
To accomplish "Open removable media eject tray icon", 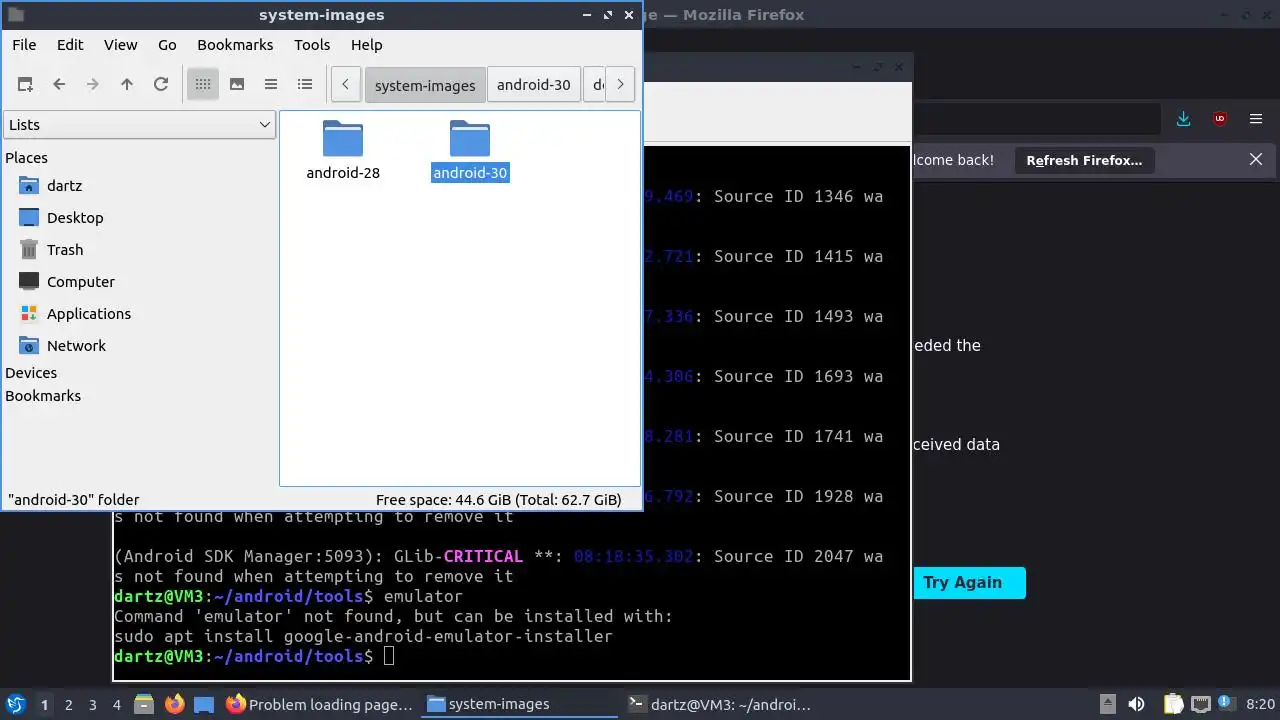I will tap(1108, 705).
